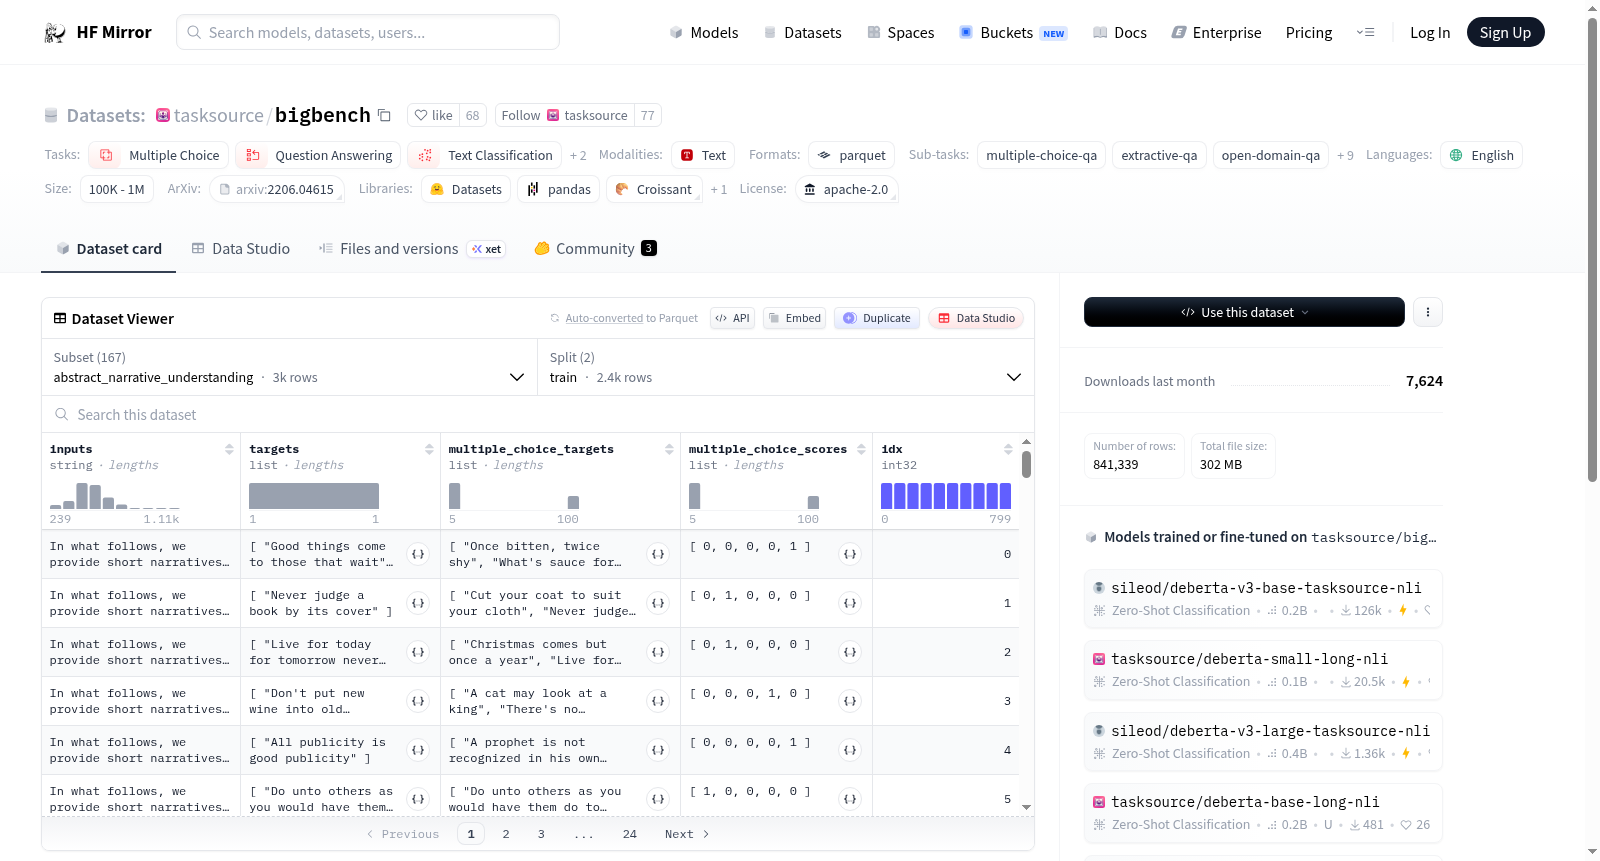This screenshot has height=861, width=1600.
Task: Open the arxiv:2206.04615 tag
Action: point(277,189)
